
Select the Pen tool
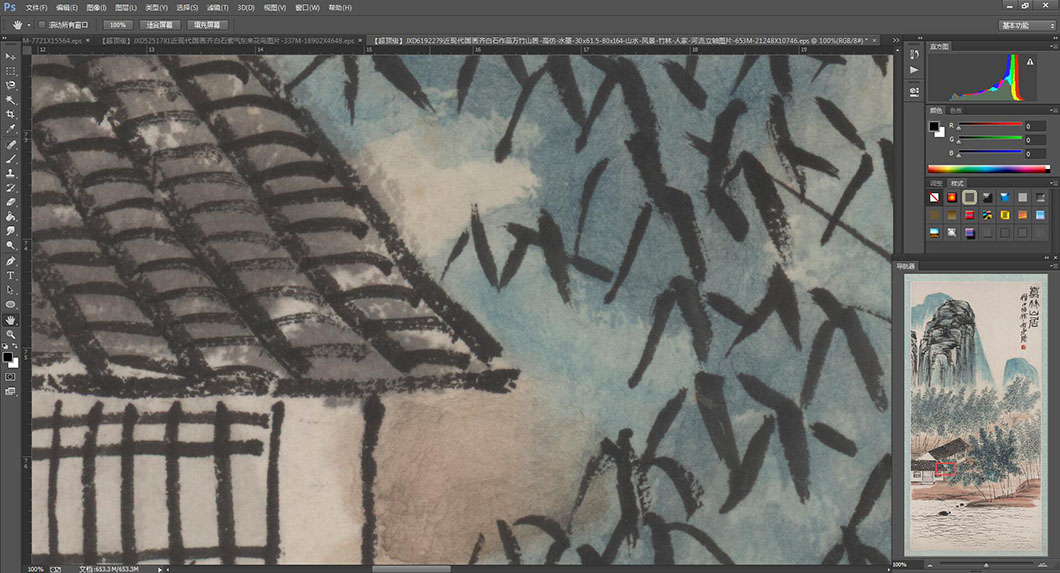pyautogui.click(x=10, y=261)
